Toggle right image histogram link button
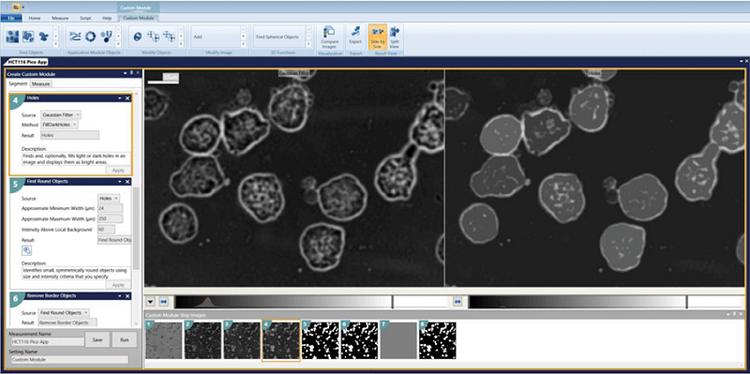 point(458,302)
